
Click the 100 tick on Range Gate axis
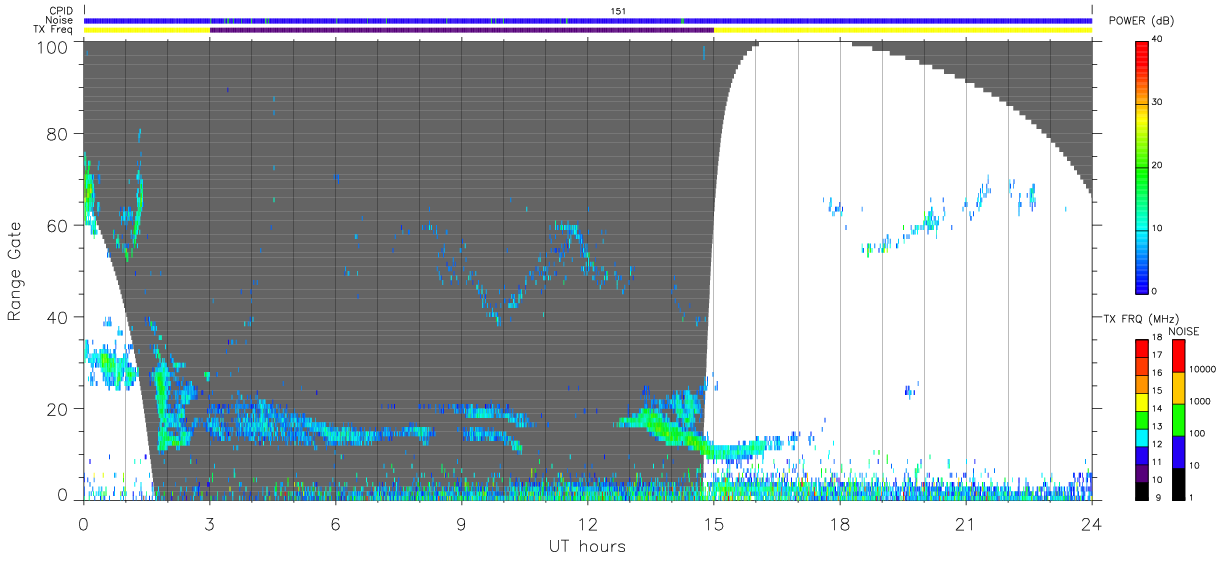52,46
